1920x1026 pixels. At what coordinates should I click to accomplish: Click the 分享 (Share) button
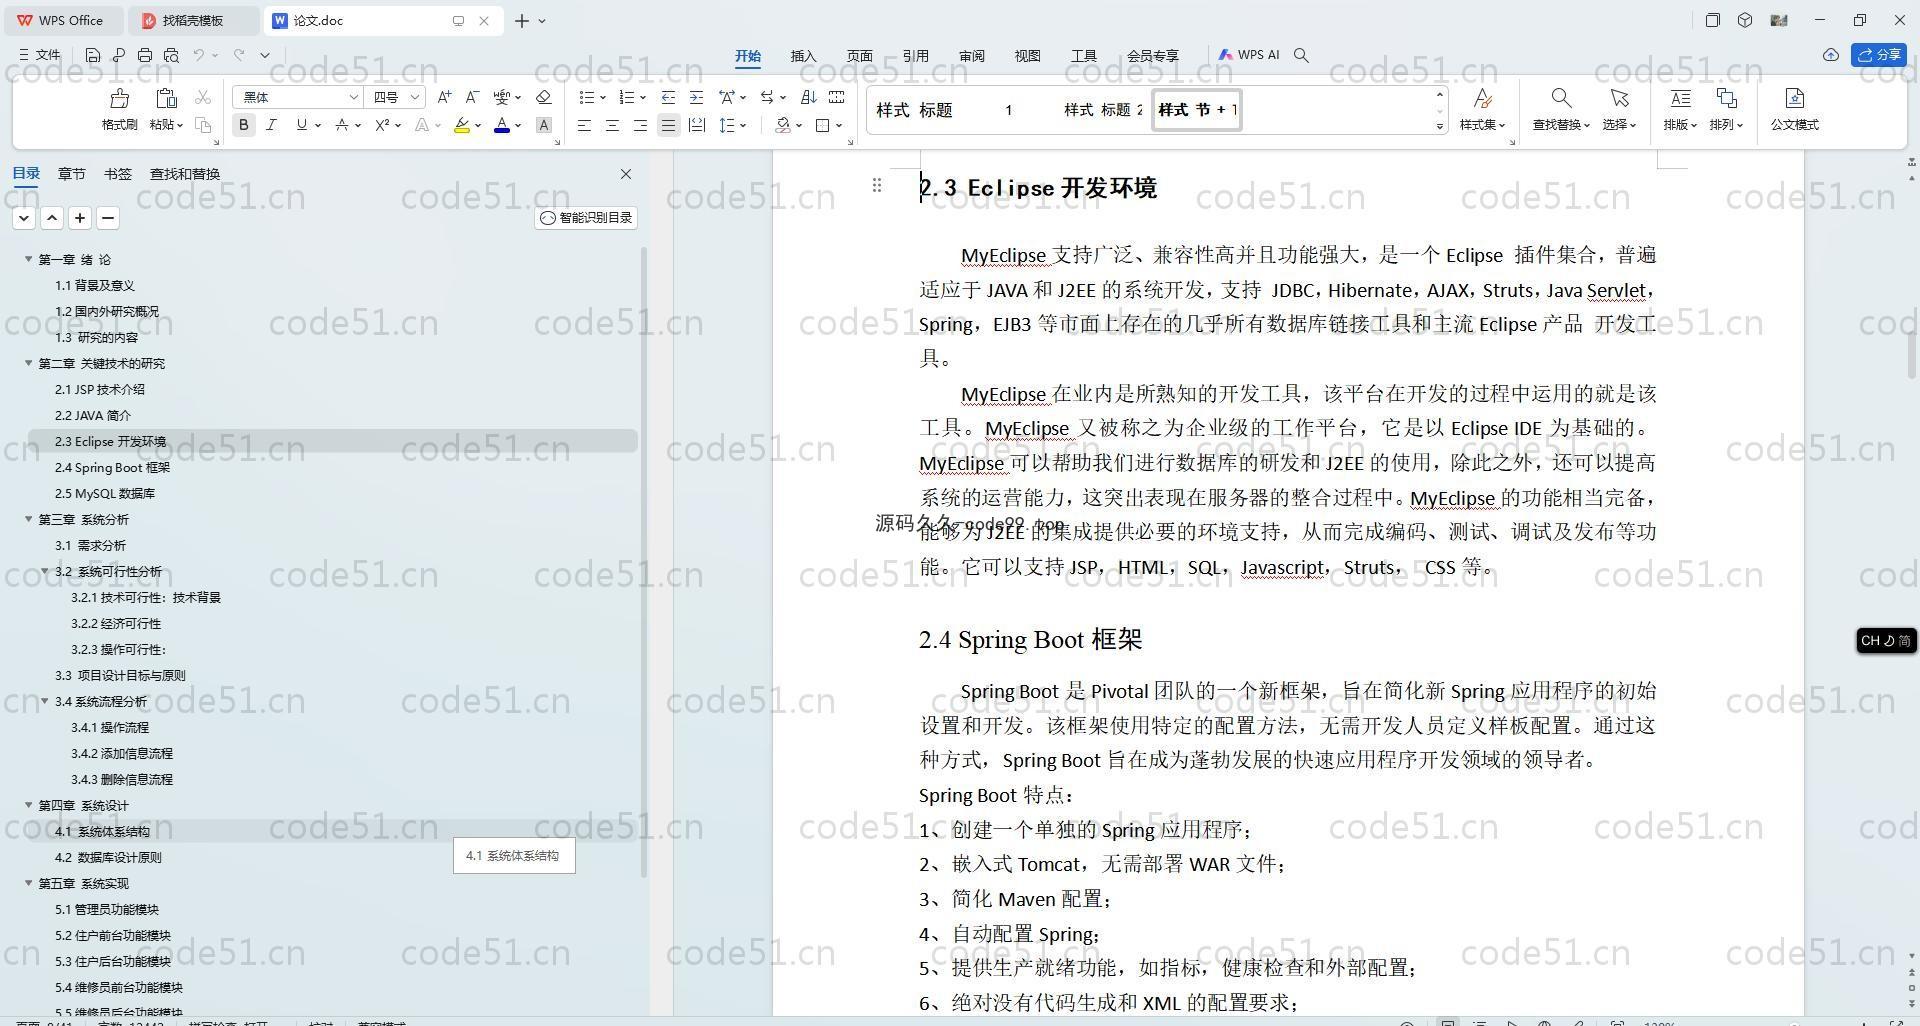click(1879, 55)
